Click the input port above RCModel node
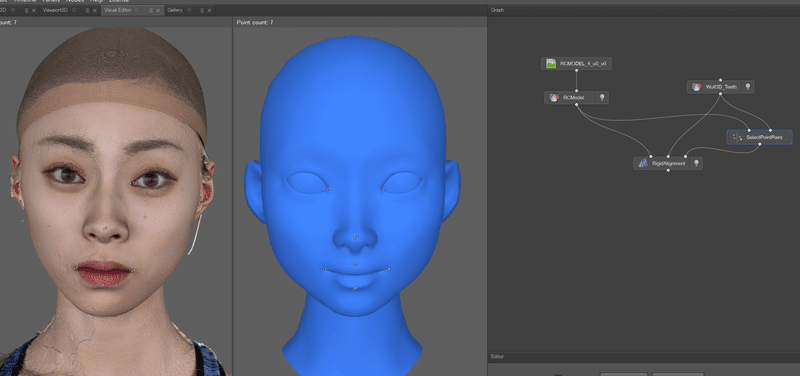 click(577, 91)
